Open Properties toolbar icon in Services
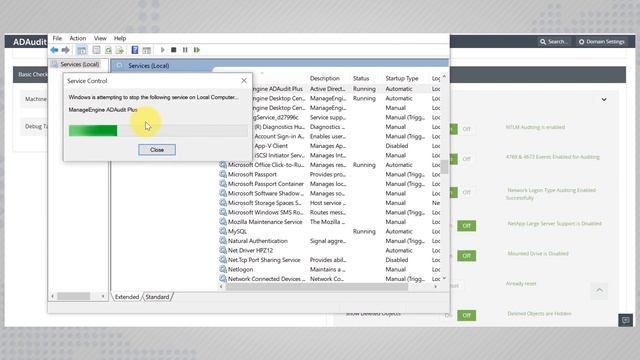This screenshot has height=360, width=640. (x=96, y=50)
